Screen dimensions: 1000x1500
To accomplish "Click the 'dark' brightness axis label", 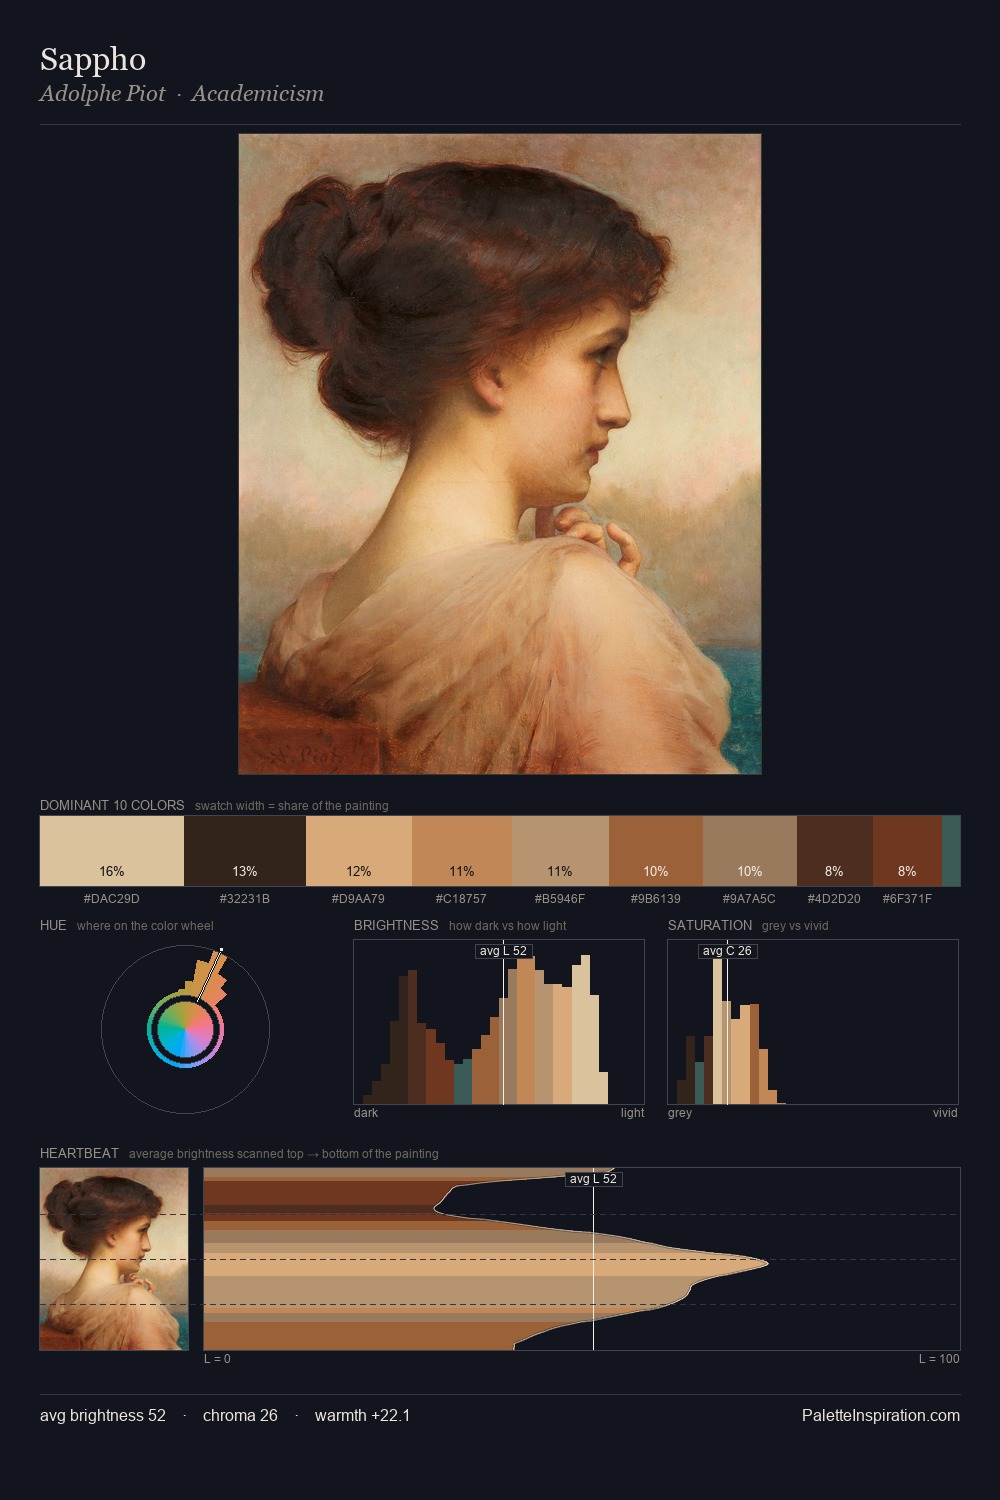I will coord(366,1113).
